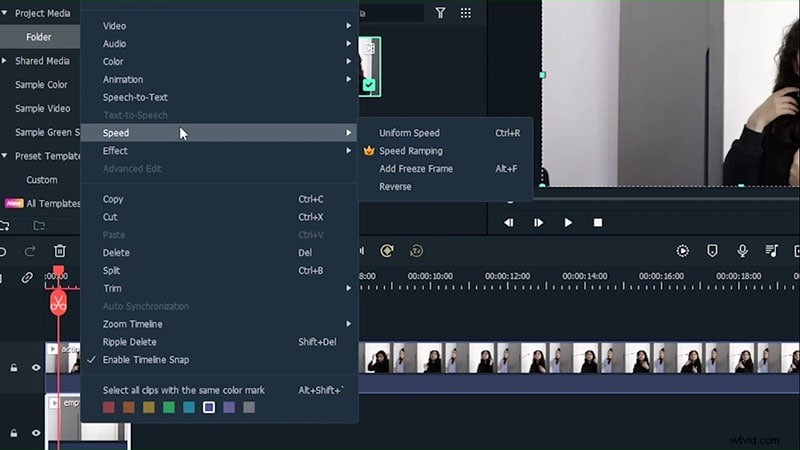Screen dimensions: 800x450
Task: Click the play/pause frame-step button
Action: [x=538, y=223]
